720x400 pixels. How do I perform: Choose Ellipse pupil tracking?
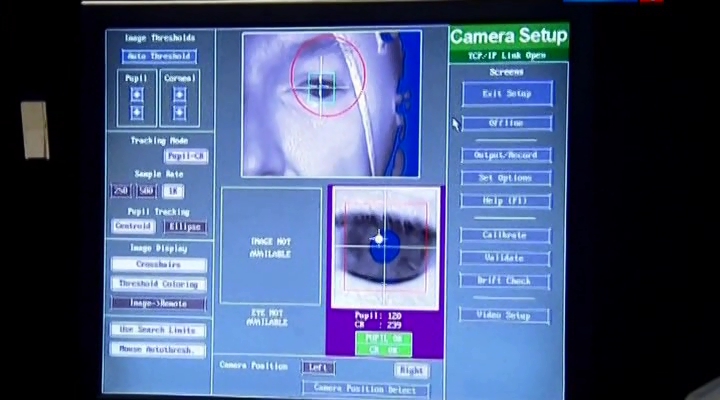coord(185,227)
